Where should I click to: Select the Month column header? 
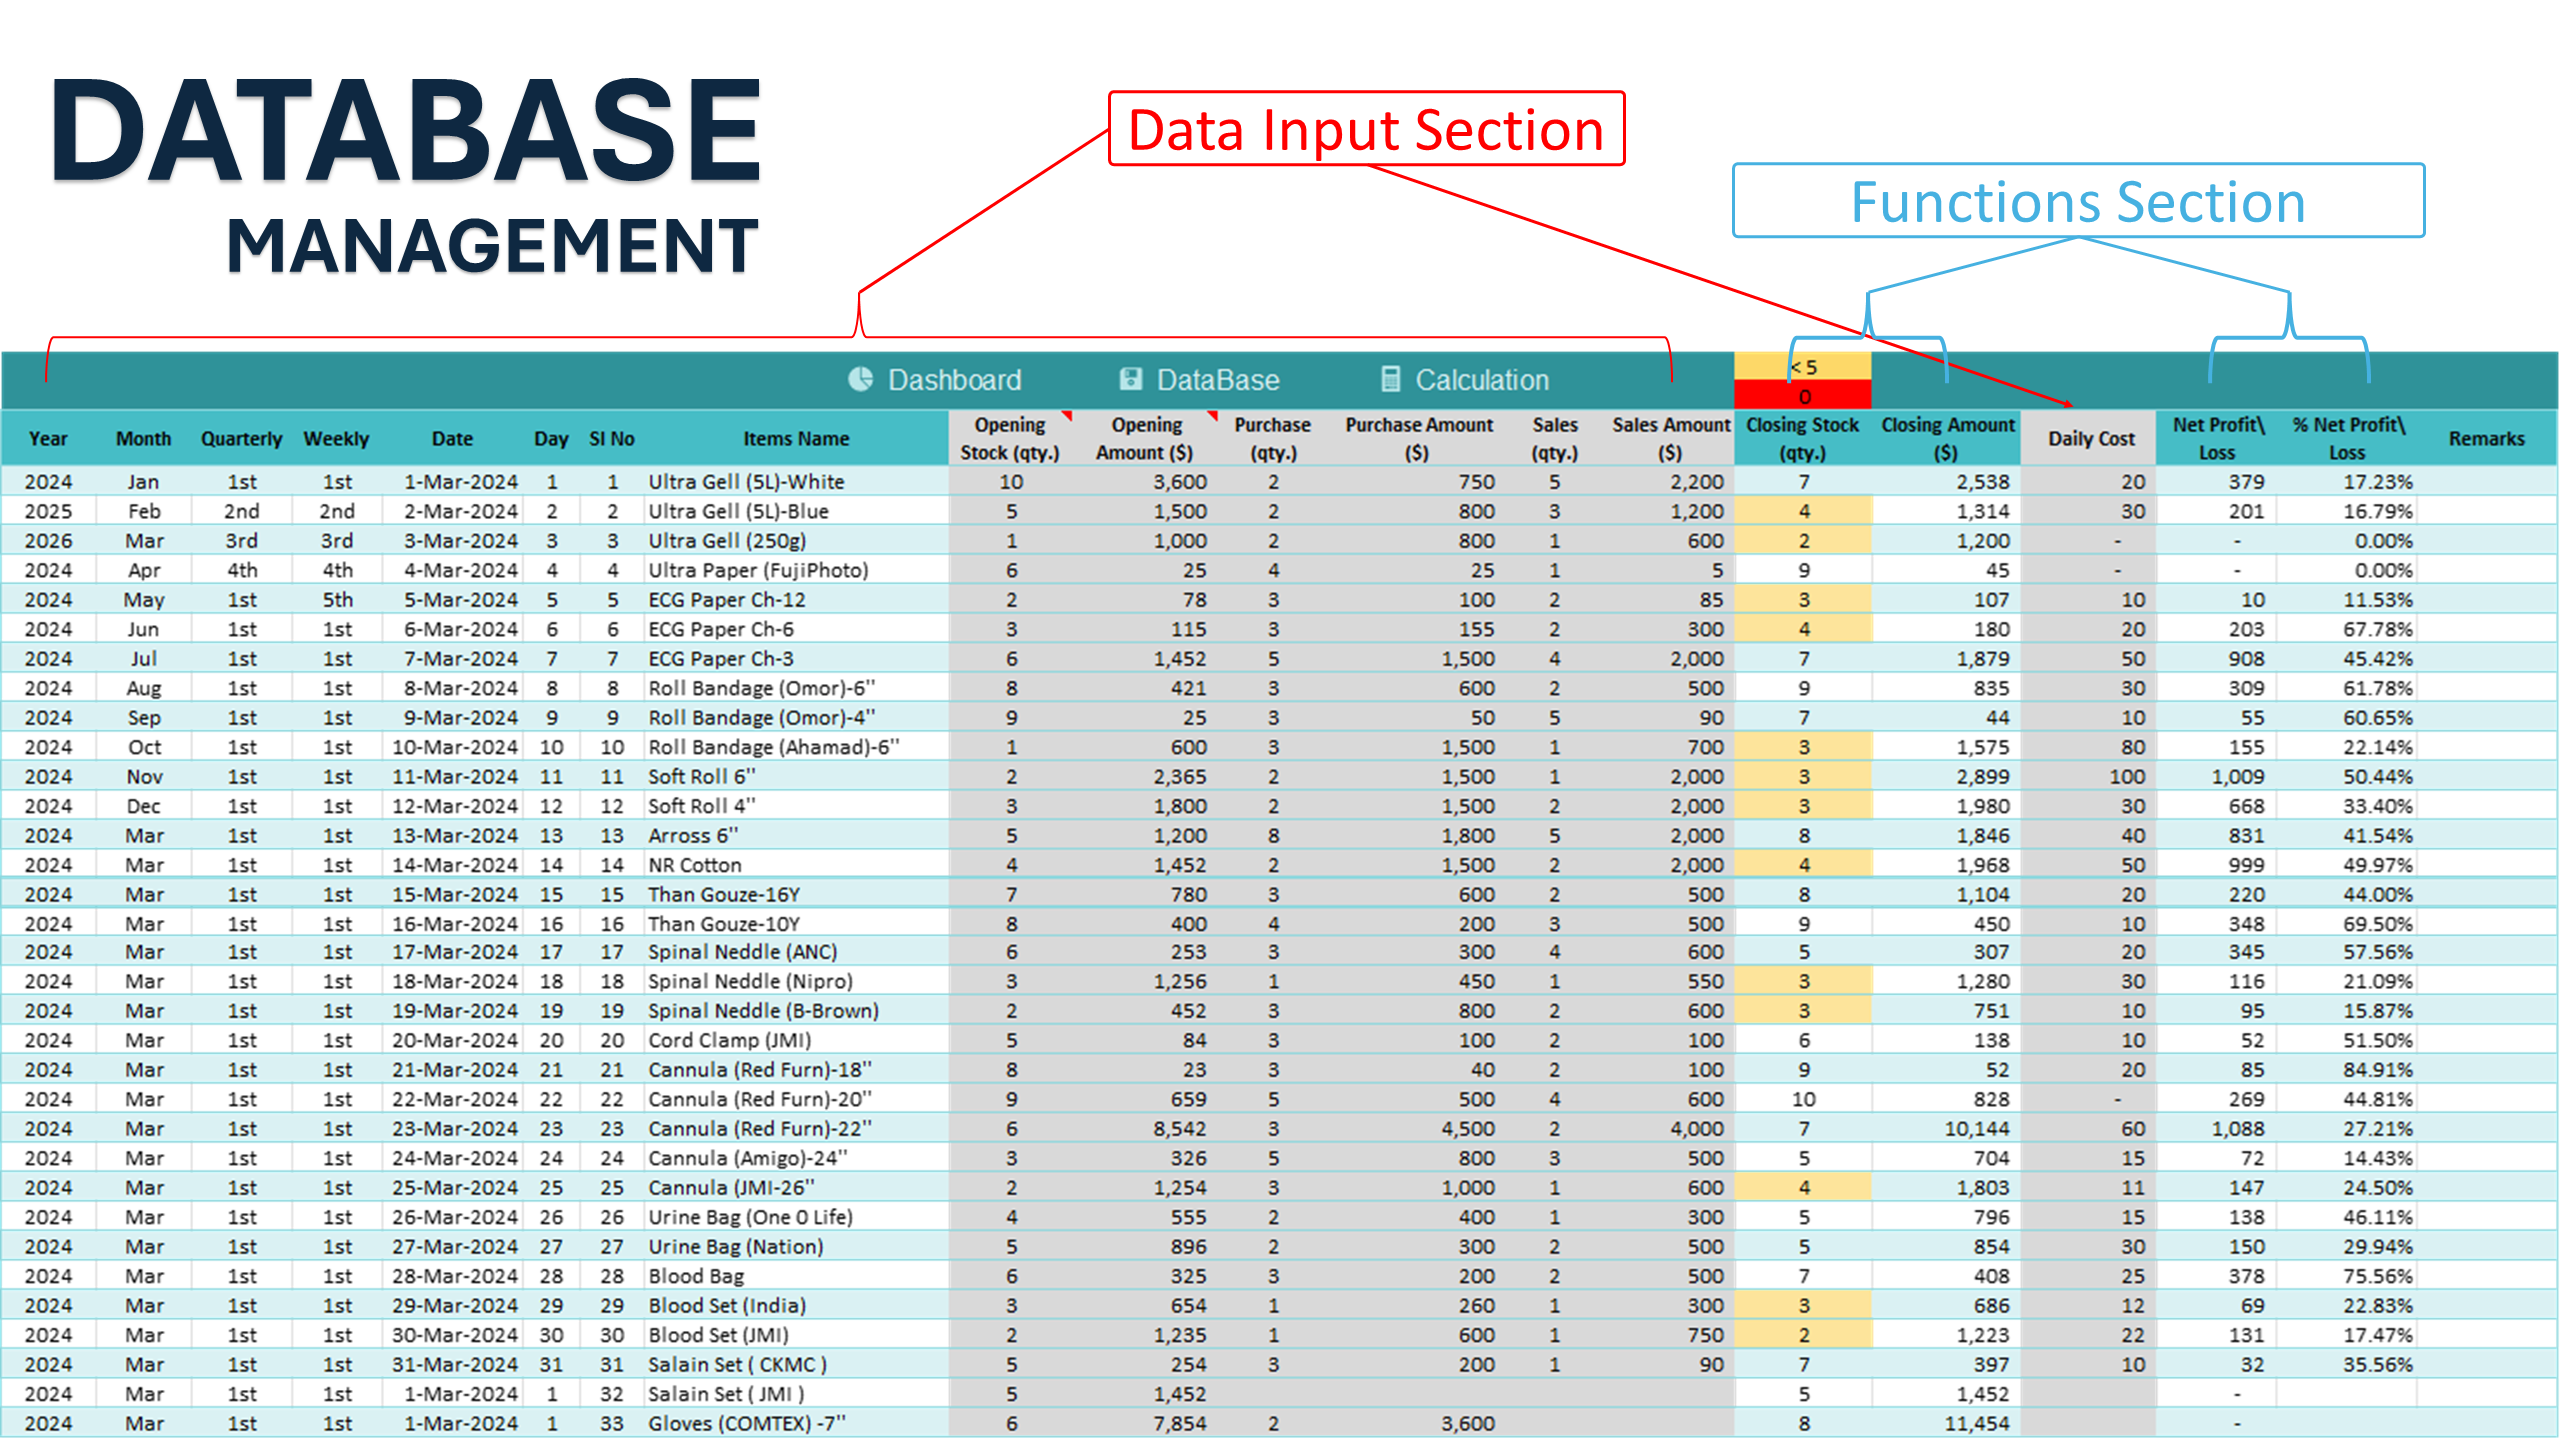pyautogui.click(x=143, y=438)
